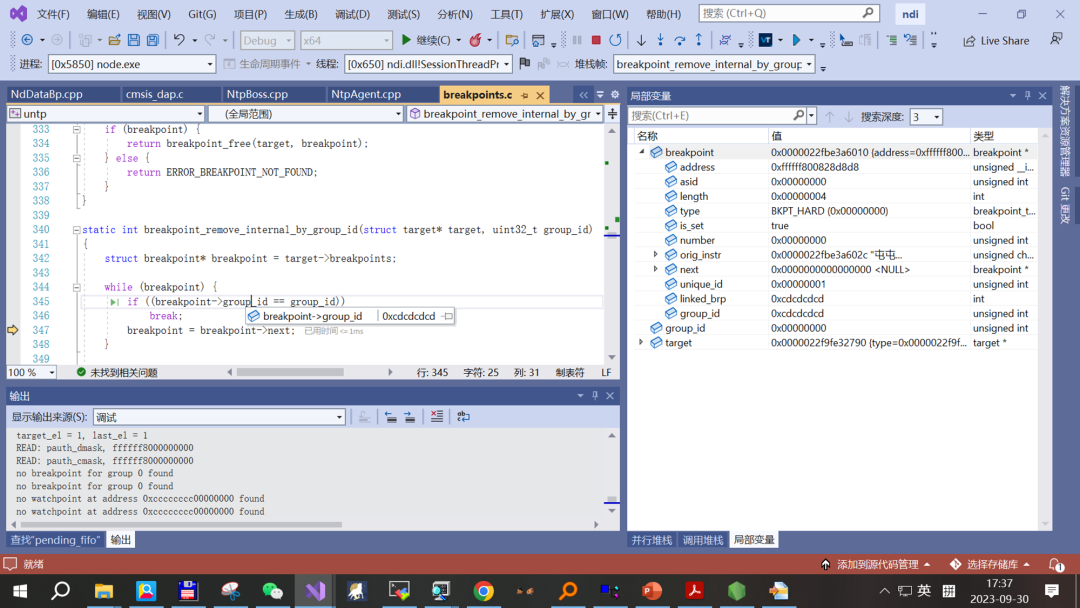The width and height of the screenshot is (1080, 608).
Task: Open the feedback person icon at top right
Action: click(1056, 40)
